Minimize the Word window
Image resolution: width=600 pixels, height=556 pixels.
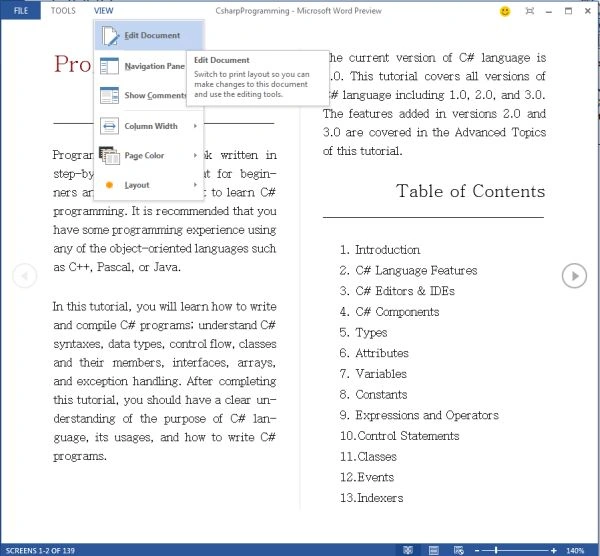(549, 11)
